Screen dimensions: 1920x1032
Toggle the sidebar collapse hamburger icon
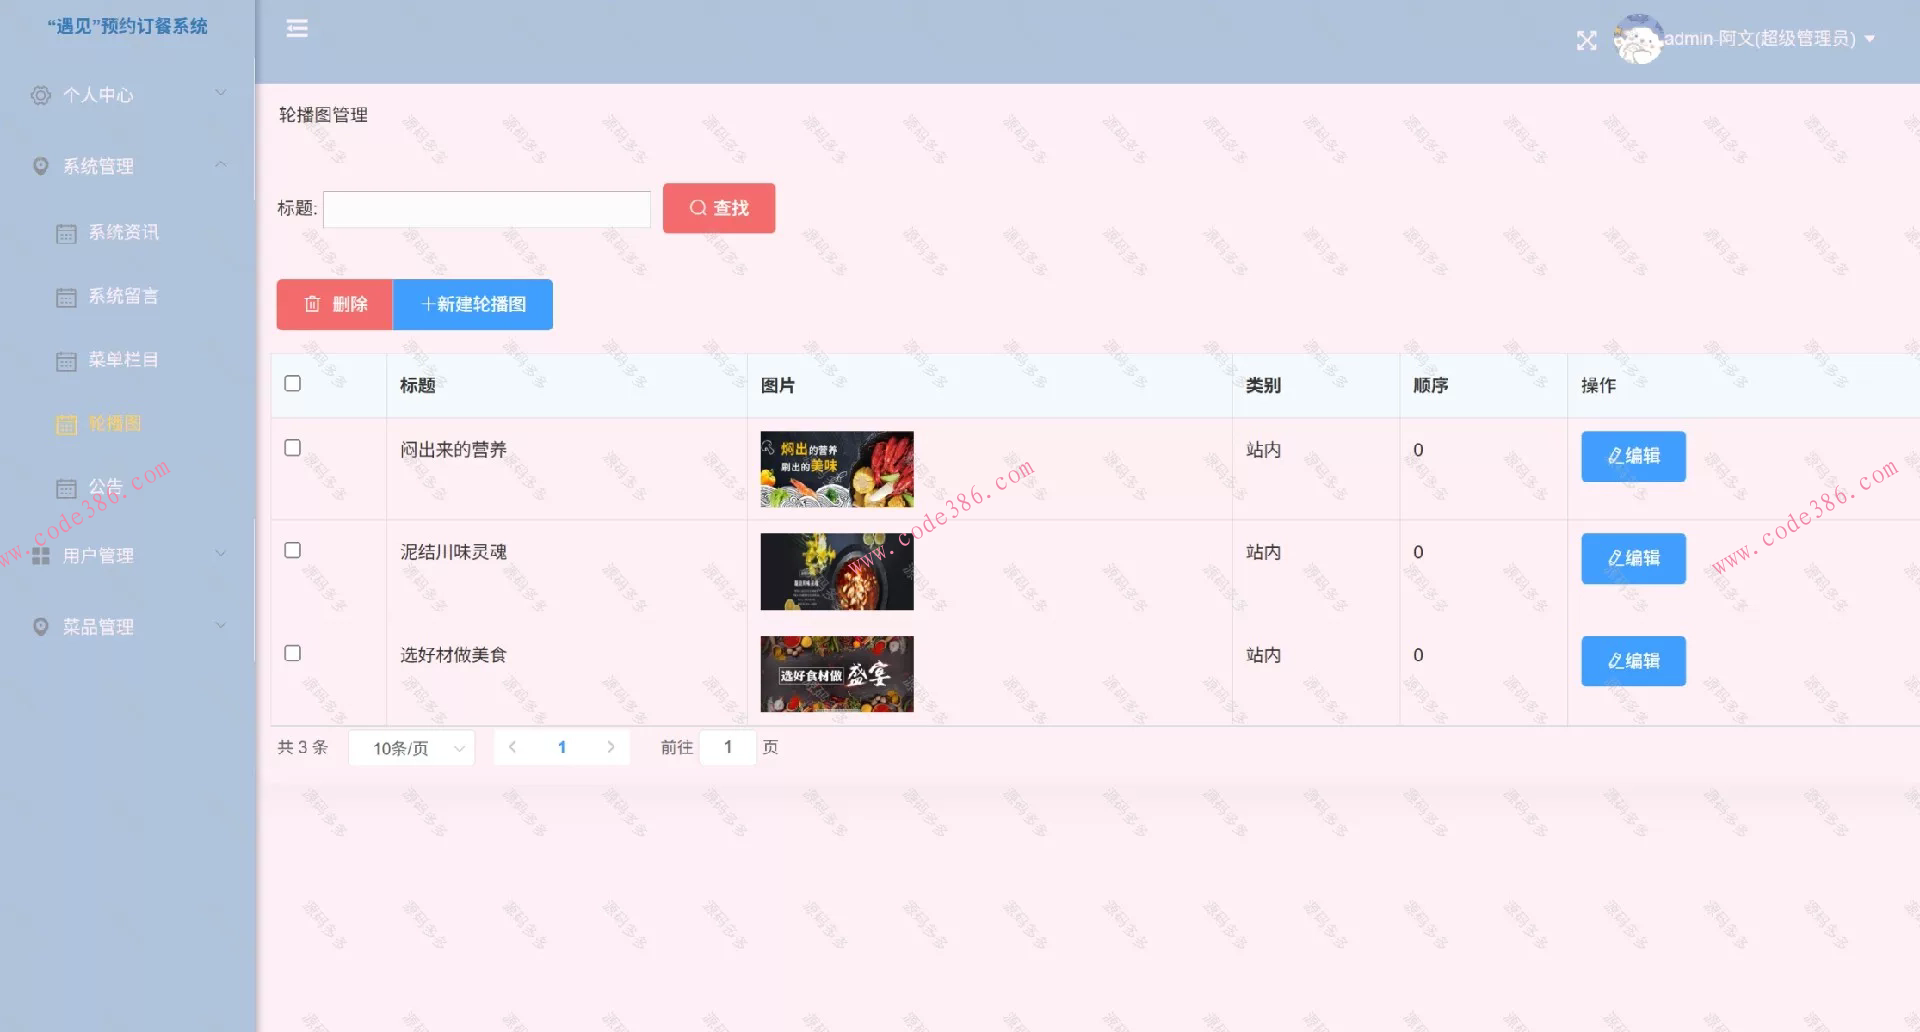pyautogui.click(x=296, y=28)
